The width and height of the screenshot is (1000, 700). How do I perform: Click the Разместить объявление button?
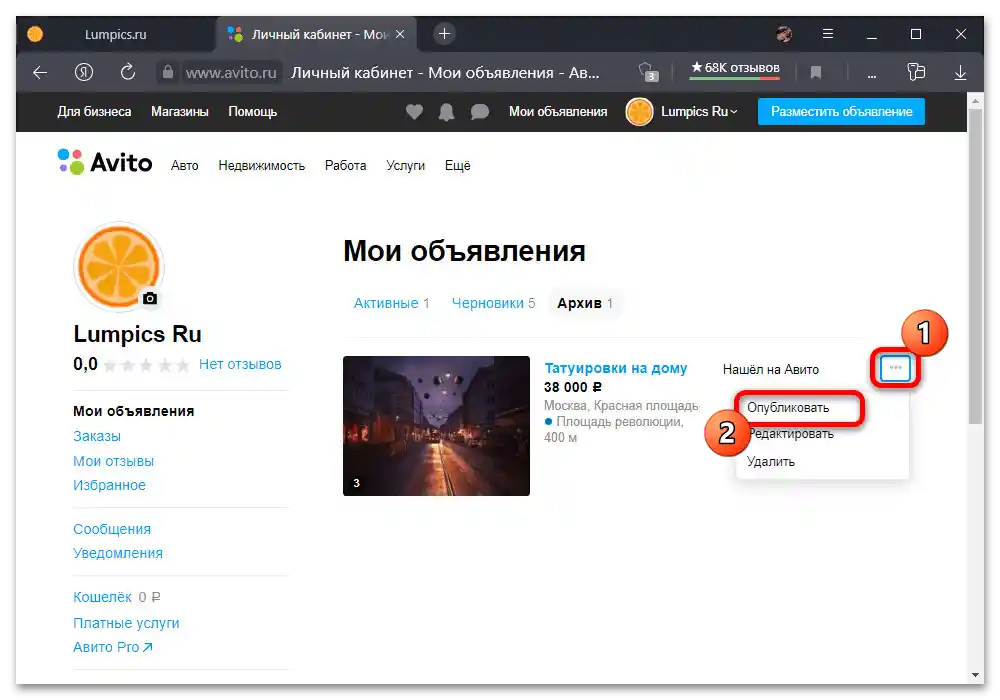point(841,112)
